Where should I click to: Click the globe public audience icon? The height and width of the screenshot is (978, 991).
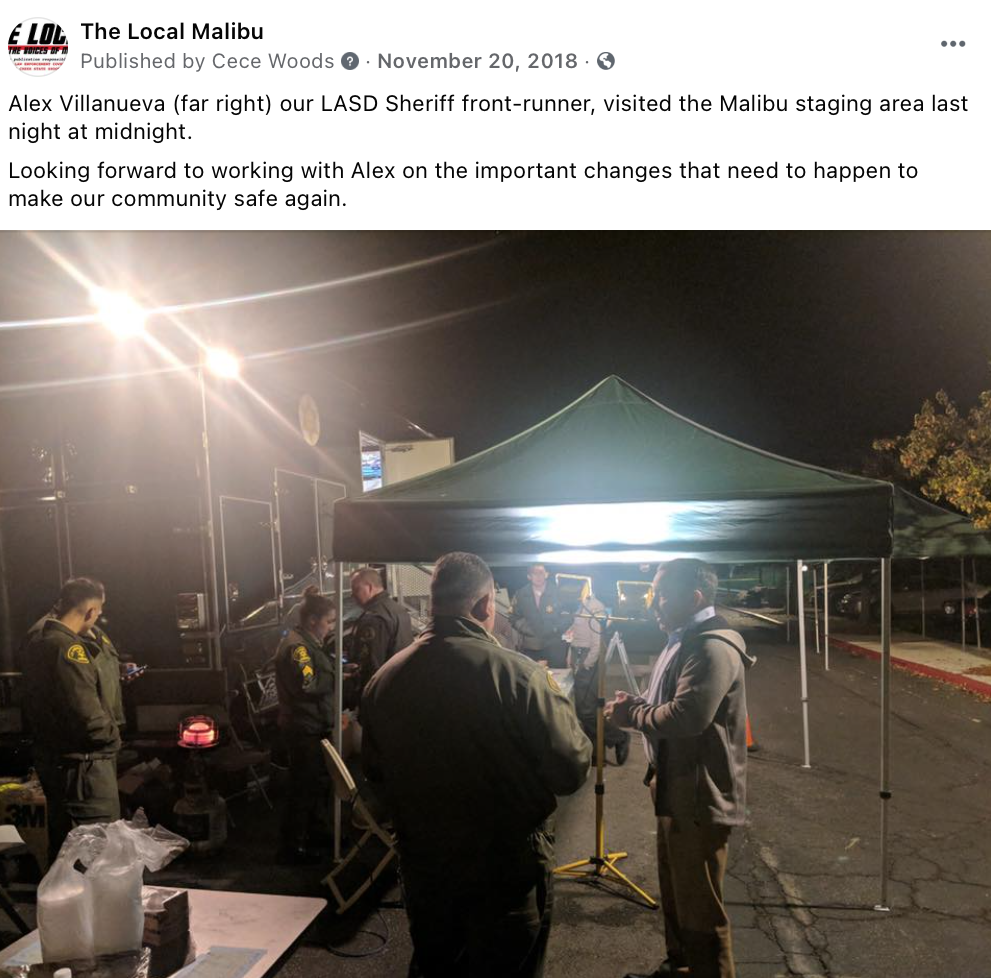[x=605, y=61]
